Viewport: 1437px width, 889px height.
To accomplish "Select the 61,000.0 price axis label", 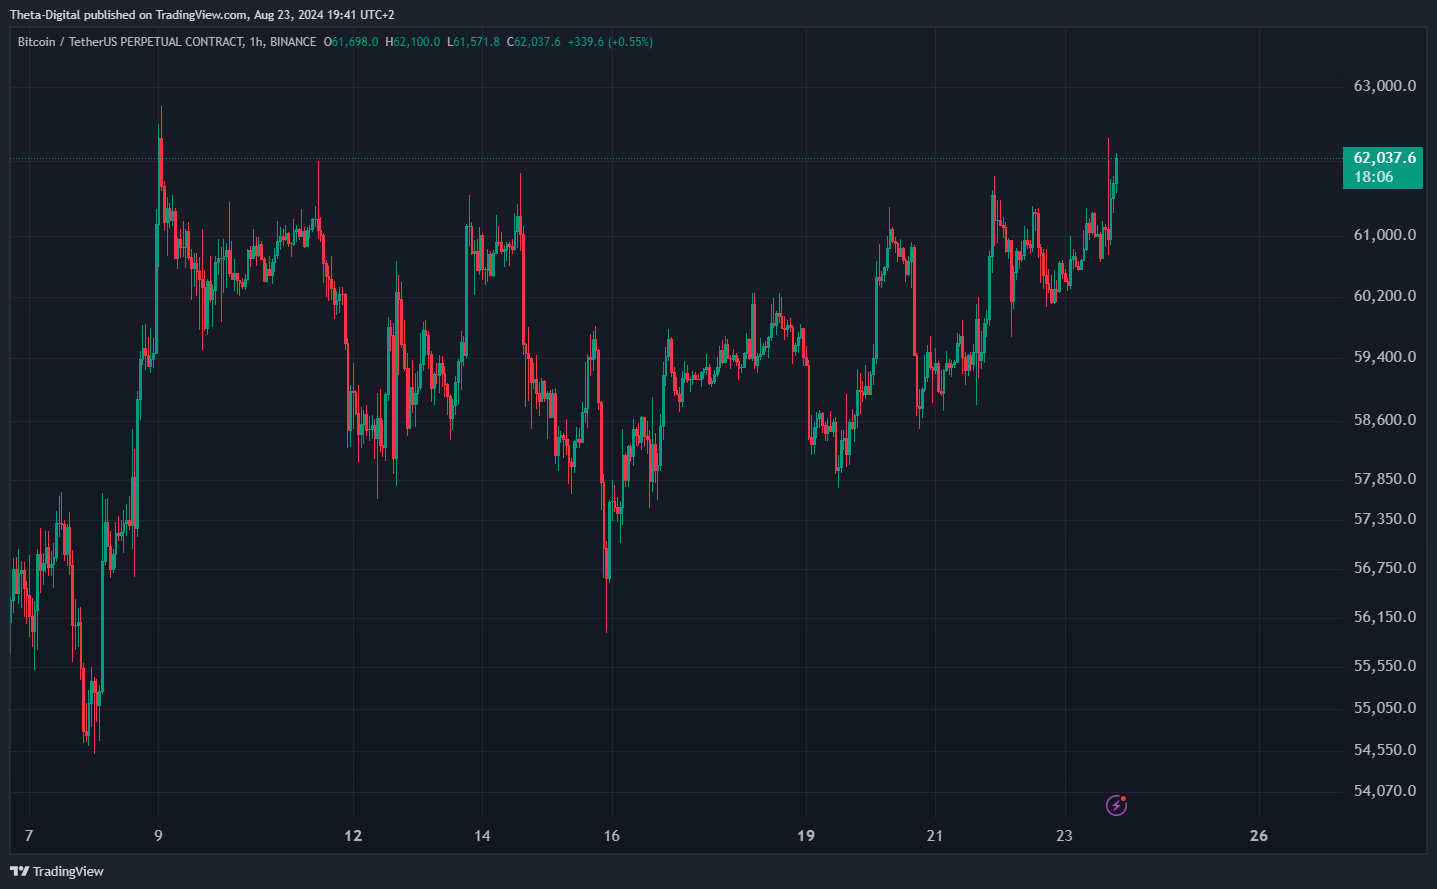I will (1385, 235).
